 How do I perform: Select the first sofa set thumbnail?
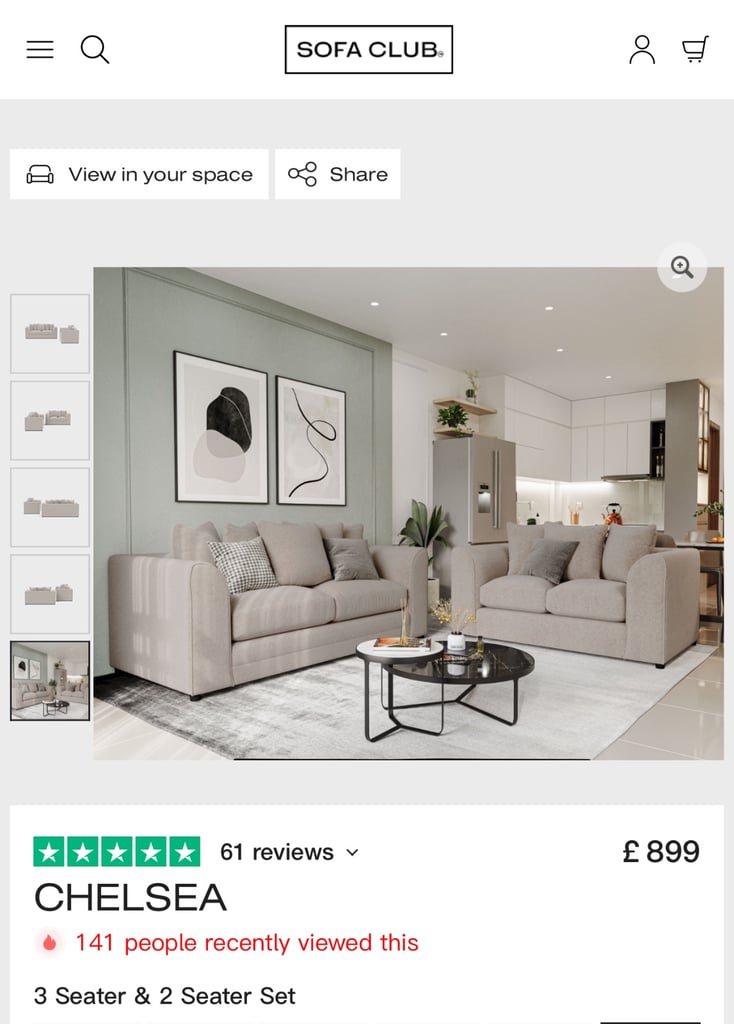pos(50,334)
